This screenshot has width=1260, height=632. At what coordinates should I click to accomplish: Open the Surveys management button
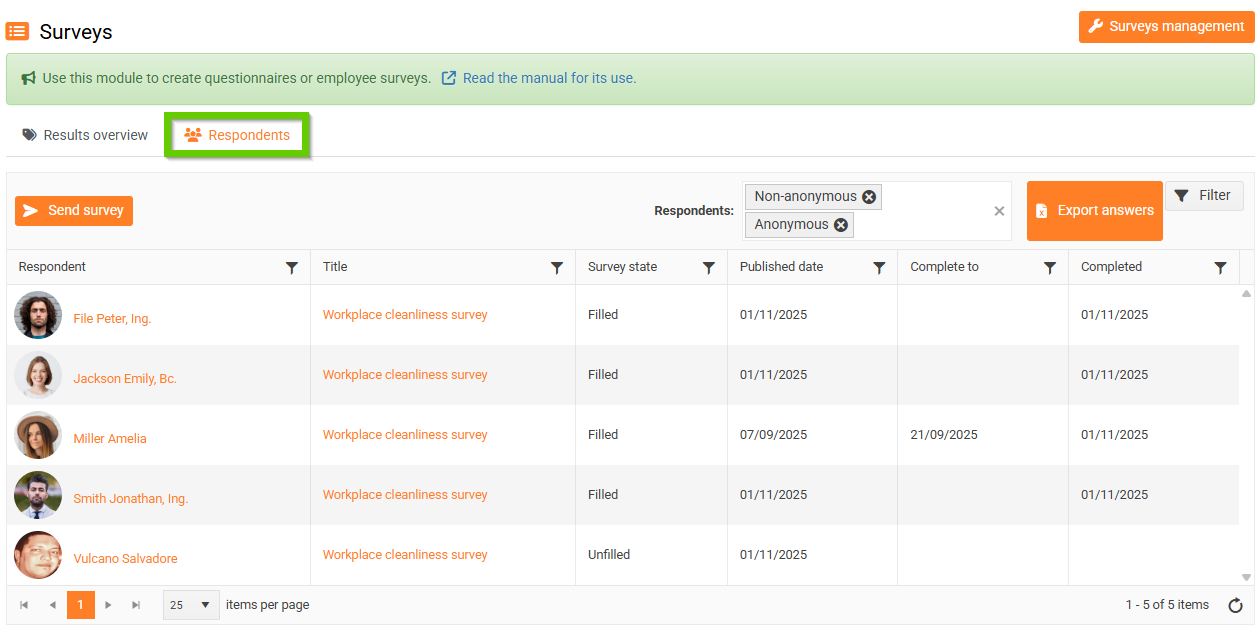pos(1166,27)
